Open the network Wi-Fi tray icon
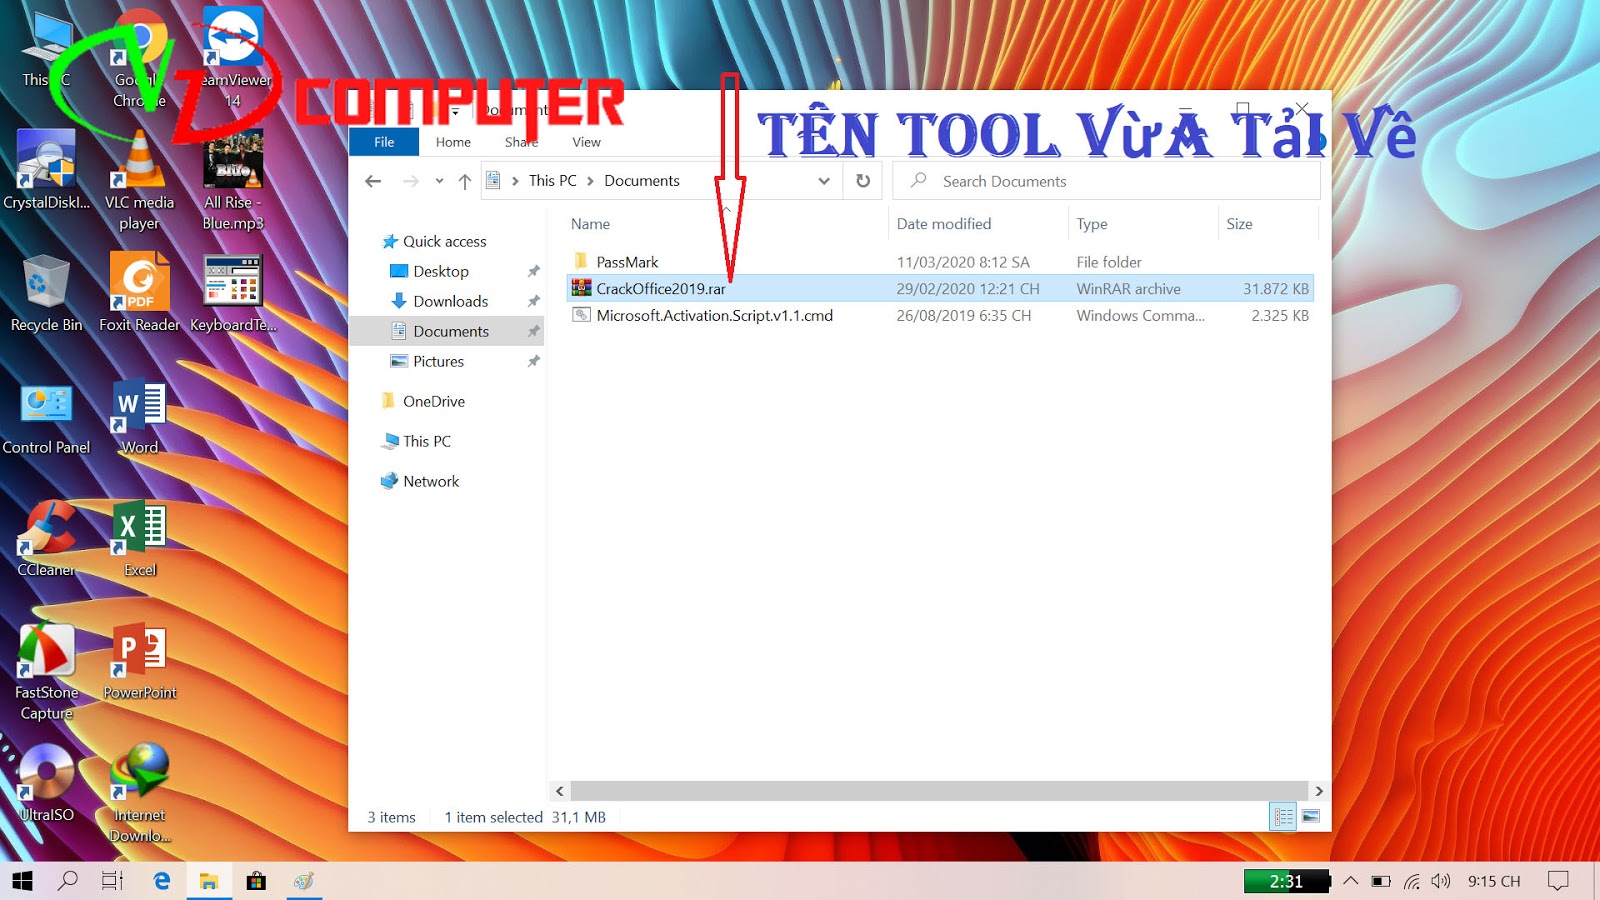This screenshot has width=1600, height=900. (x=1411, y=881)
